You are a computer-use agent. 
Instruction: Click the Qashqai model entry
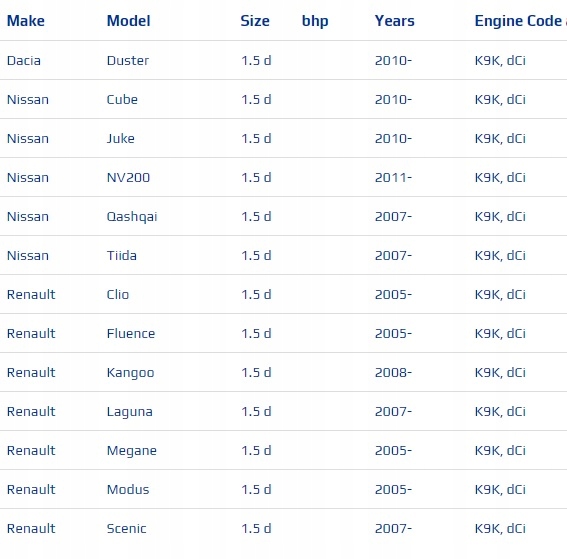click(x=132, y=217)
